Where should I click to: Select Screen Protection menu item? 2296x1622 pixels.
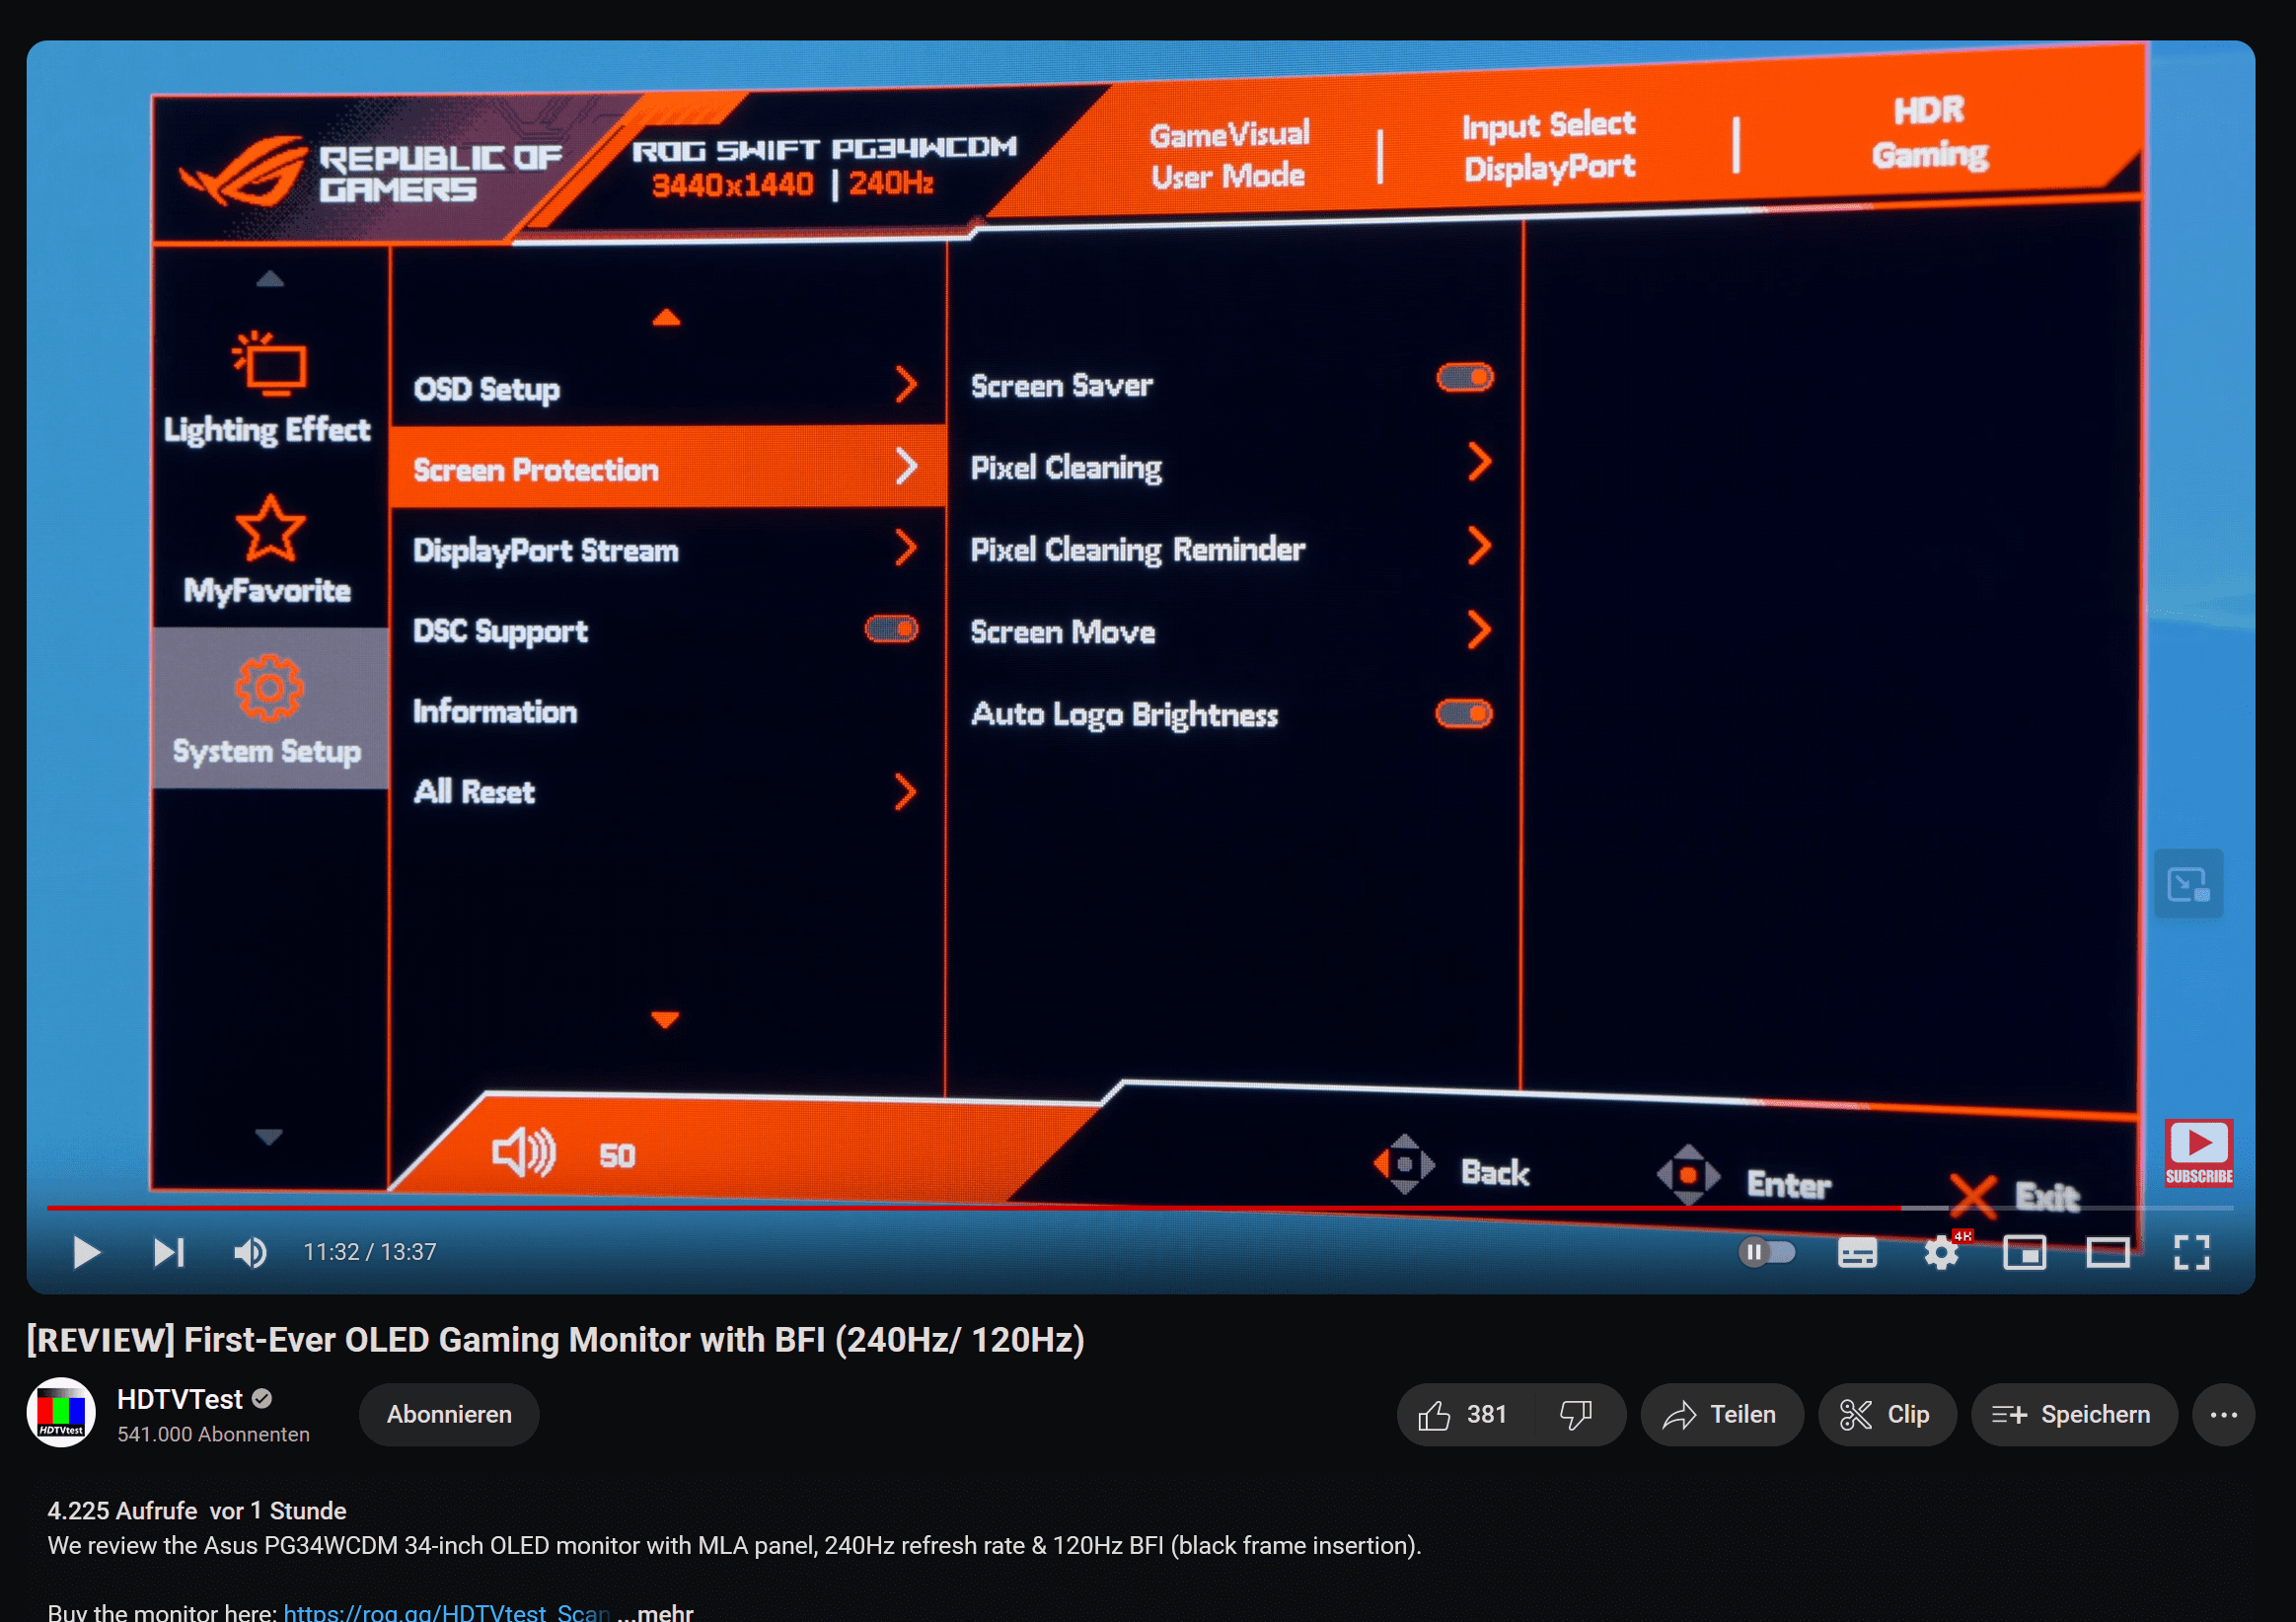667,468
